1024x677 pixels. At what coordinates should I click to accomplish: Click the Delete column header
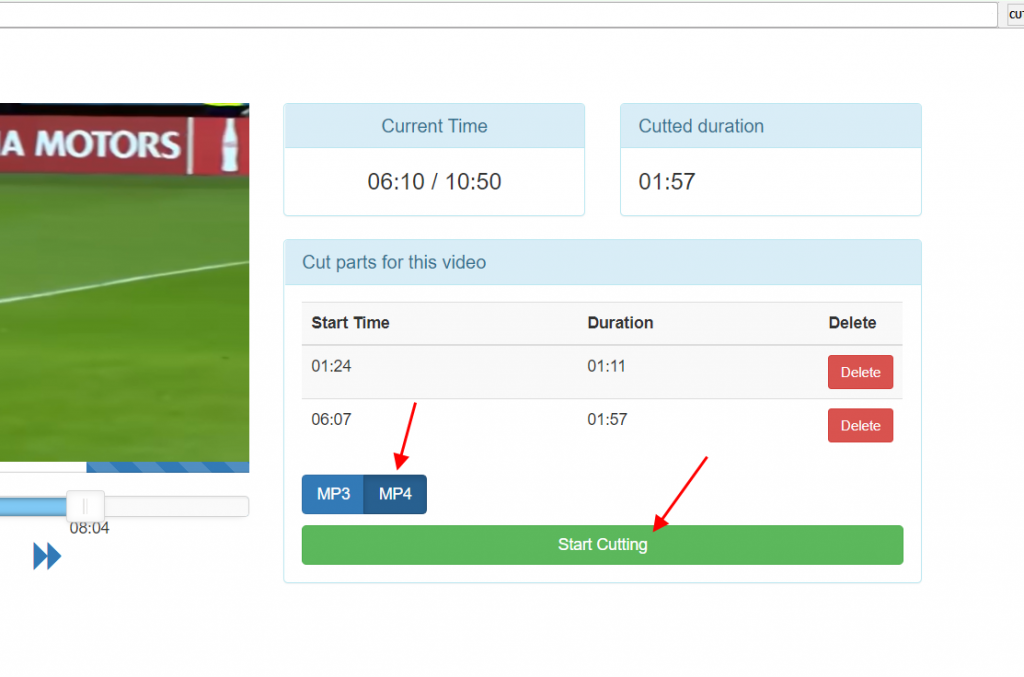[852, 323]
